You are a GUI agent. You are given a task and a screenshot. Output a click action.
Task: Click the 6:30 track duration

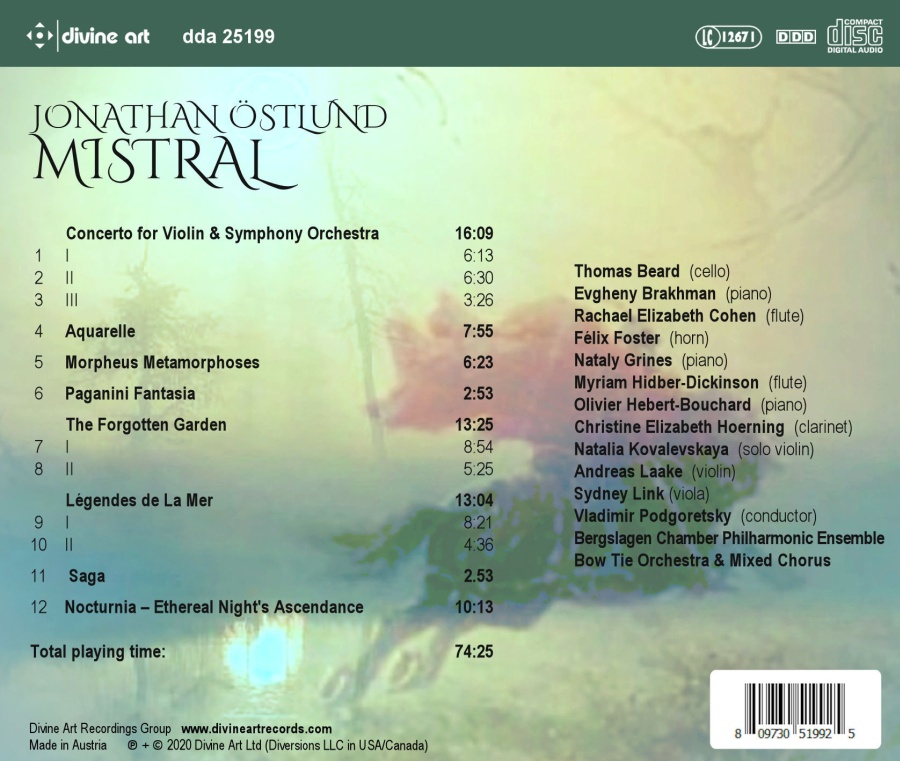point(478,278)
